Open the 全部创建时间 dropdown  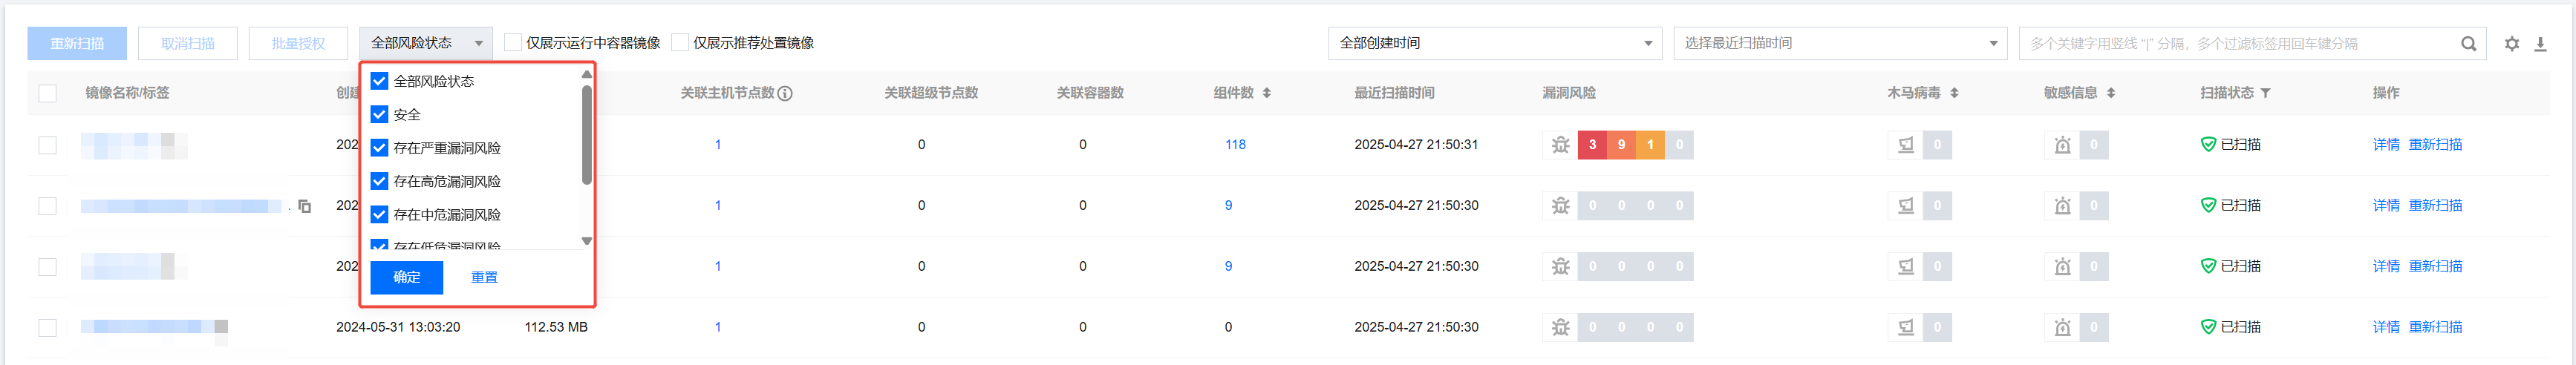point(1494,43)
